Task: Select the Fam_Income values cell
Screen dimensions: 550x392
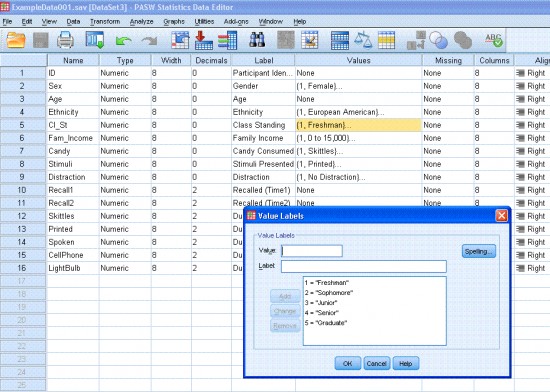Action: [x=358, y=138]
